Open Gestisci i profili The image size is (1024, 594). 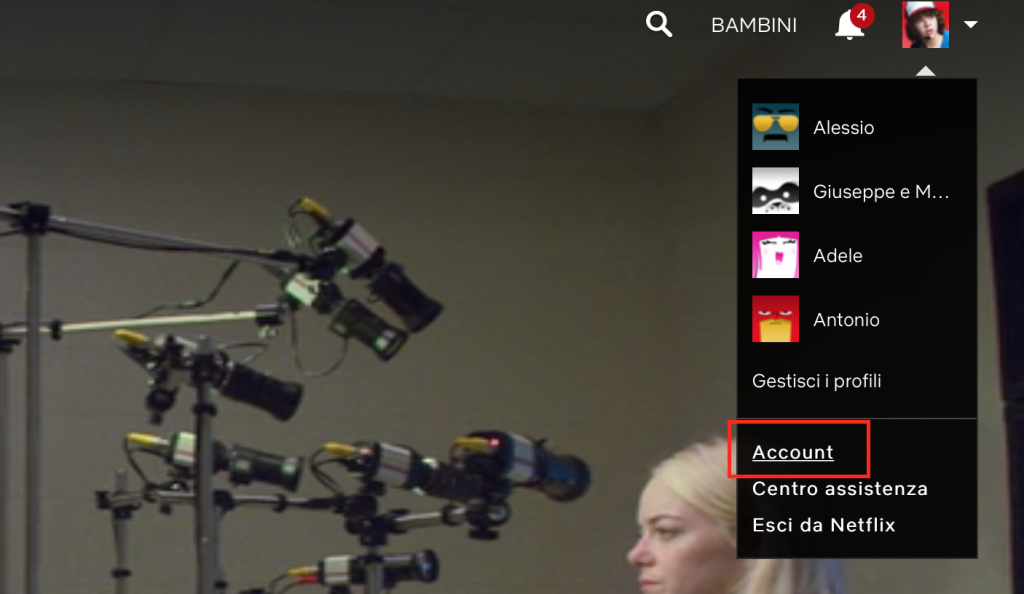click(816, 381)
